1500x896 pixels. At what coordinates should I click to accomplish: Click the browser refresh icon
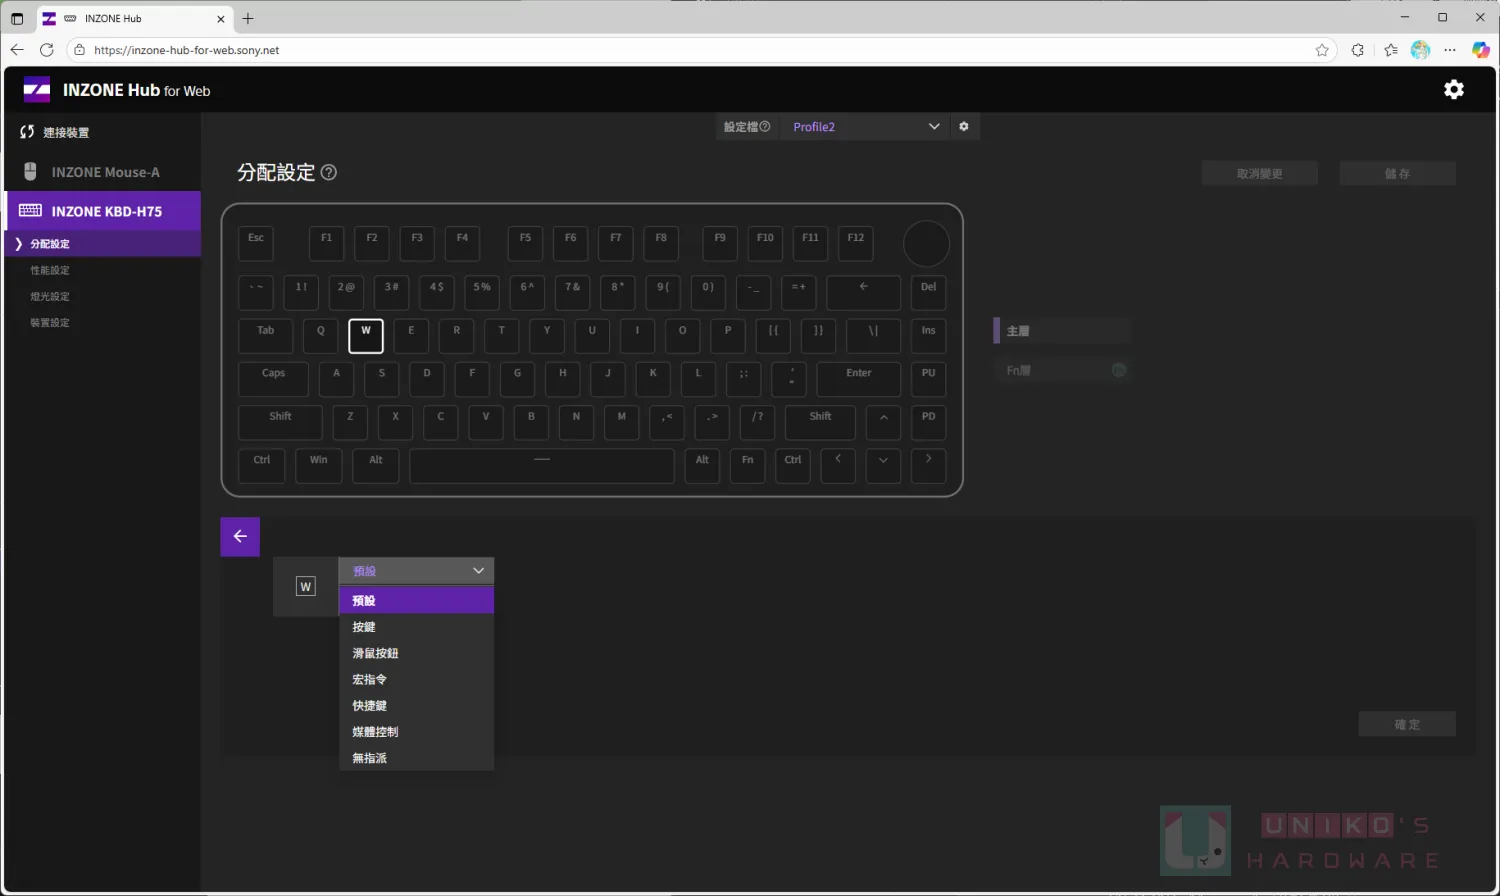click(47, 50)
